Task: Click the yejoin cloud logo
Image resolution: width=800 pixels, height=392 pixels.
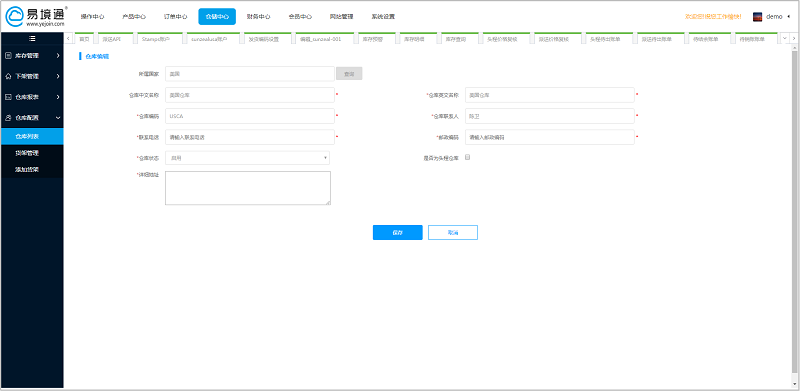Action: click(x=14, y=16)
